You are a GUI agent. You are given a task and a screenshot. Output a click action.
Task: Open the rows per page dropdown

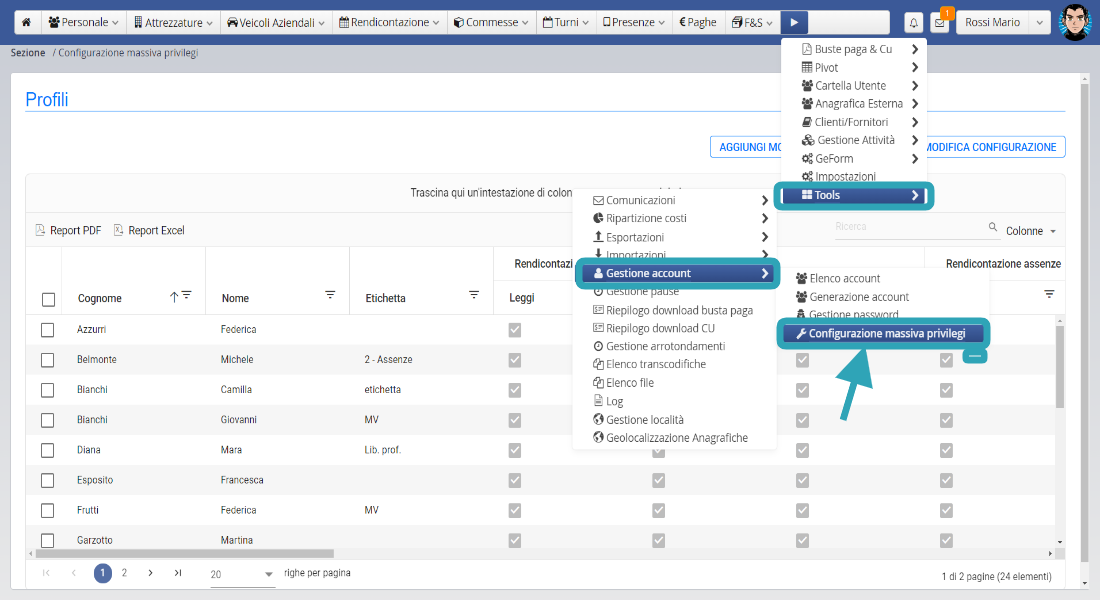coord(242,574)
